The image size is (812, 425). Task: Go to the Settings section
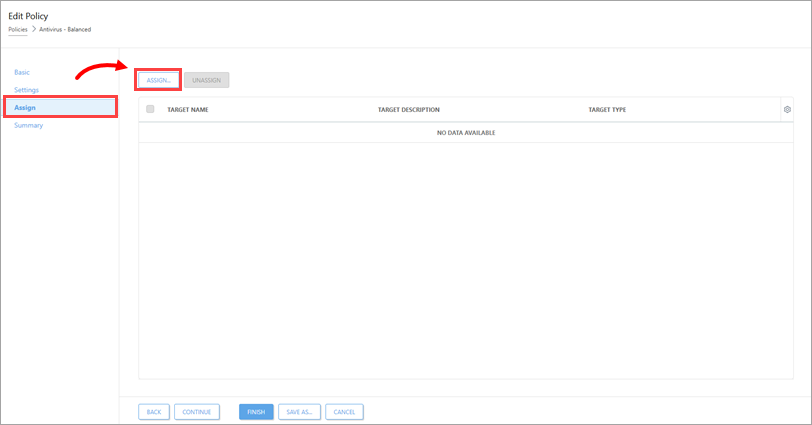click(x=26, y=90)
